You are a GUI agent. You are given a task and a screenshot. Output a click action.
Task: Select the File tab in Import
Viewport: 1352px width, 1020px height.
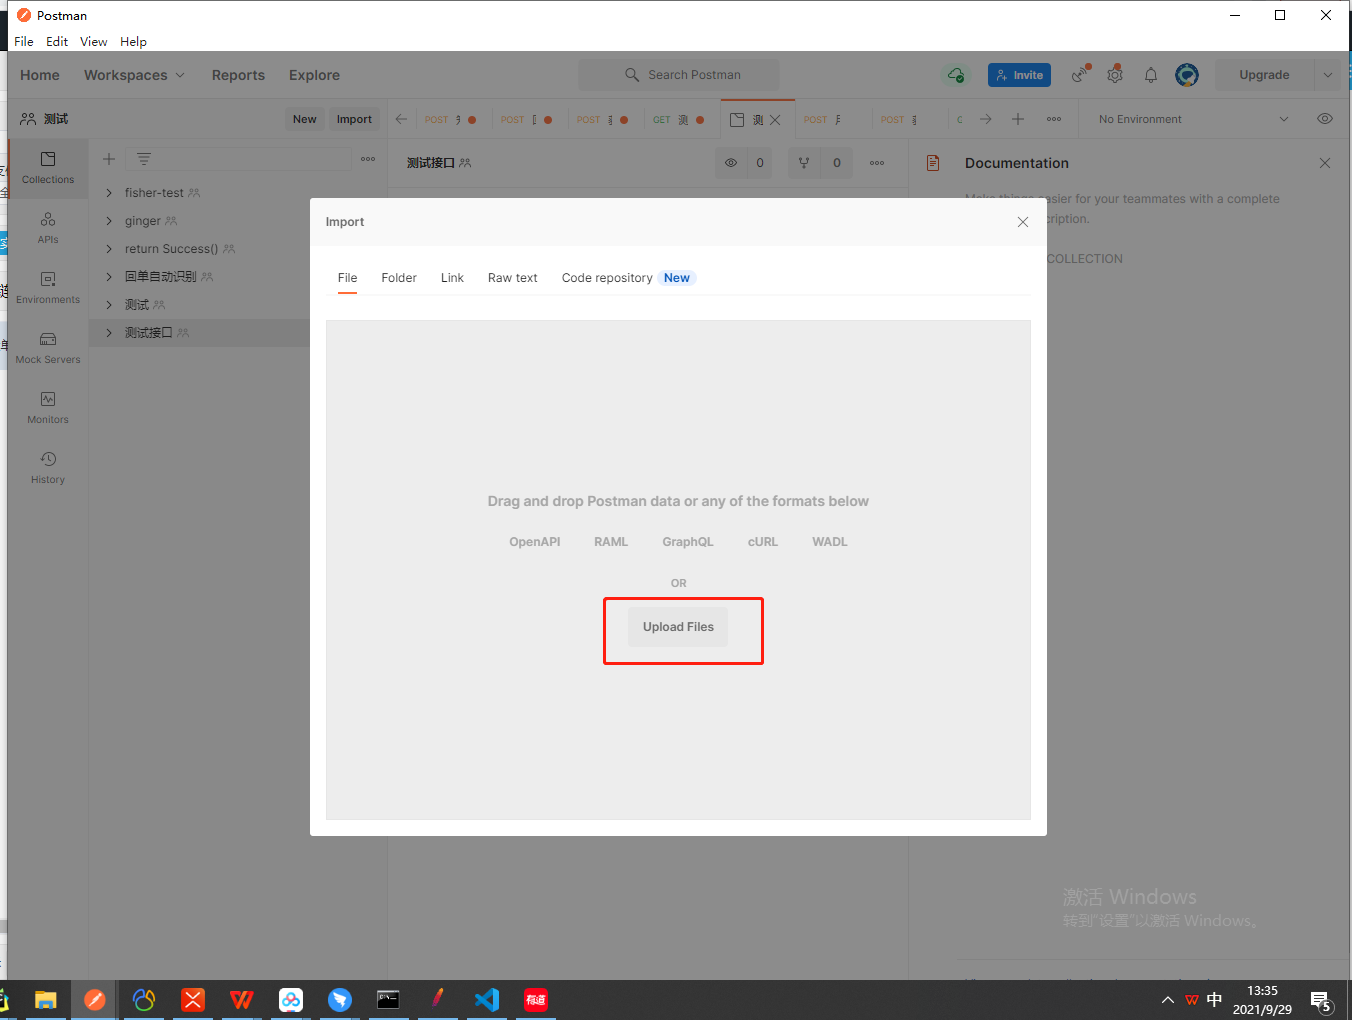click(347, 278)
